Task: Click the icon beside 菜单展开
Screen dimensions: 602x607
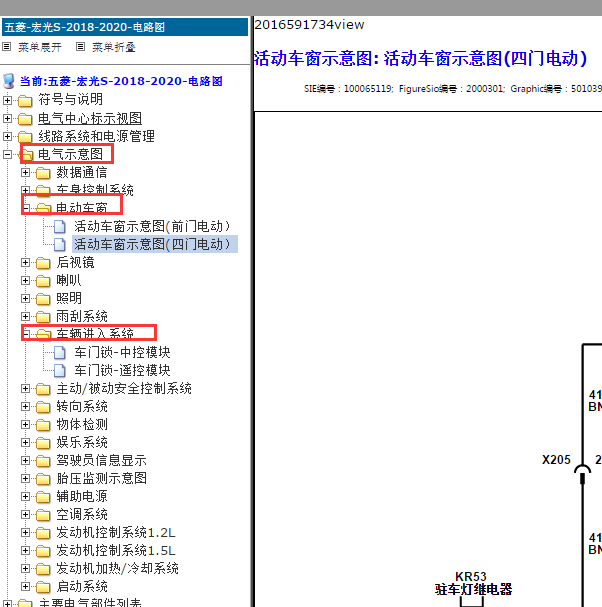Action: 6,47
